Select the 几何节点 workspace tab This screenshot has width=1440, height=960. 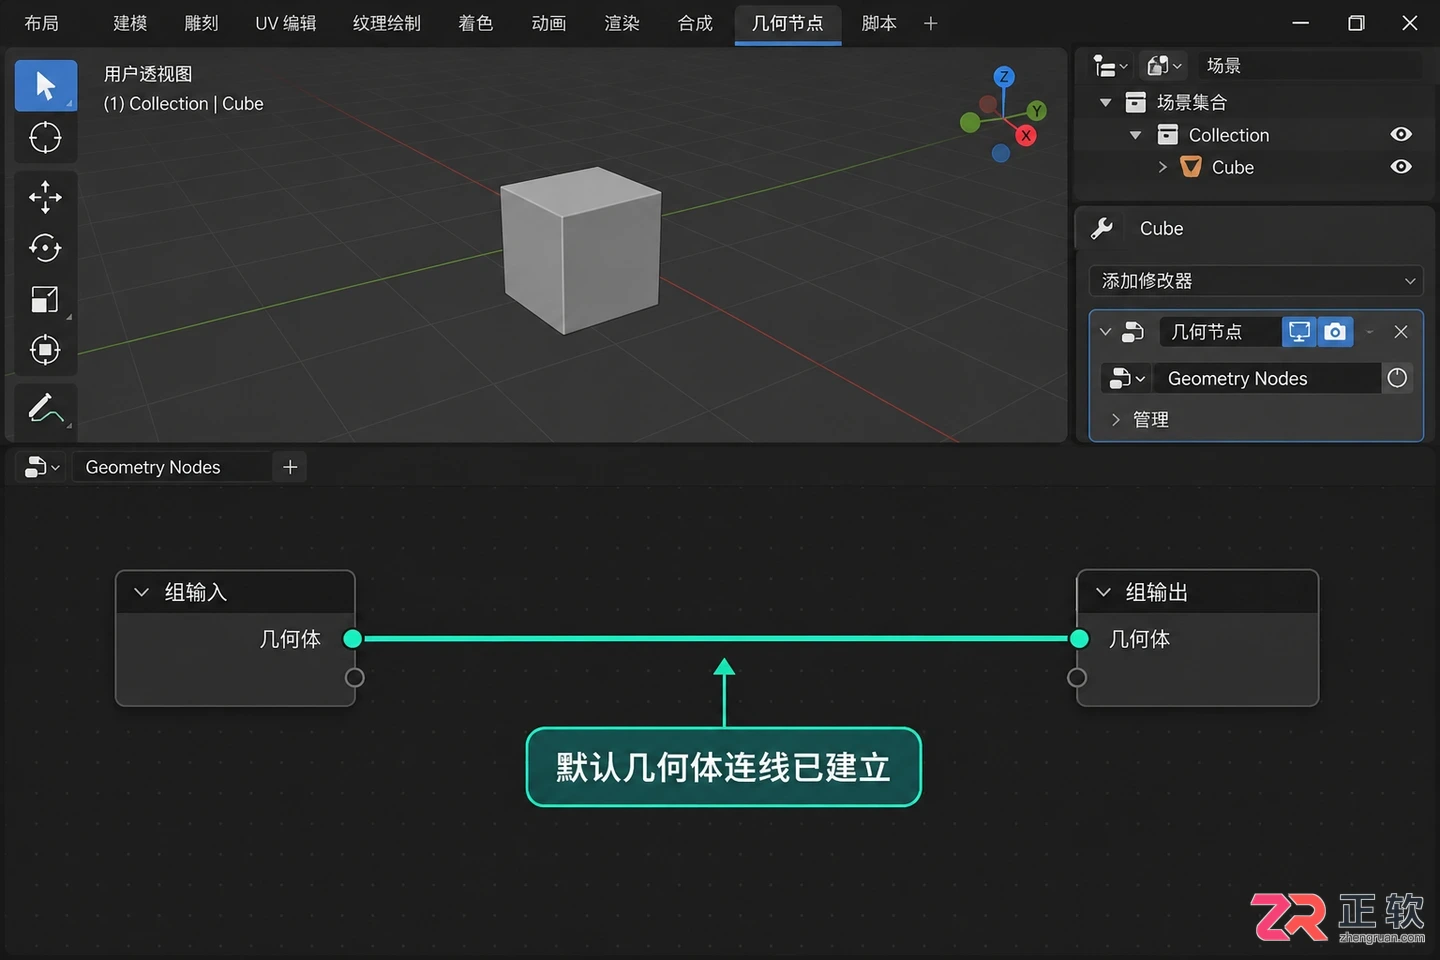[x=788, y=23]
